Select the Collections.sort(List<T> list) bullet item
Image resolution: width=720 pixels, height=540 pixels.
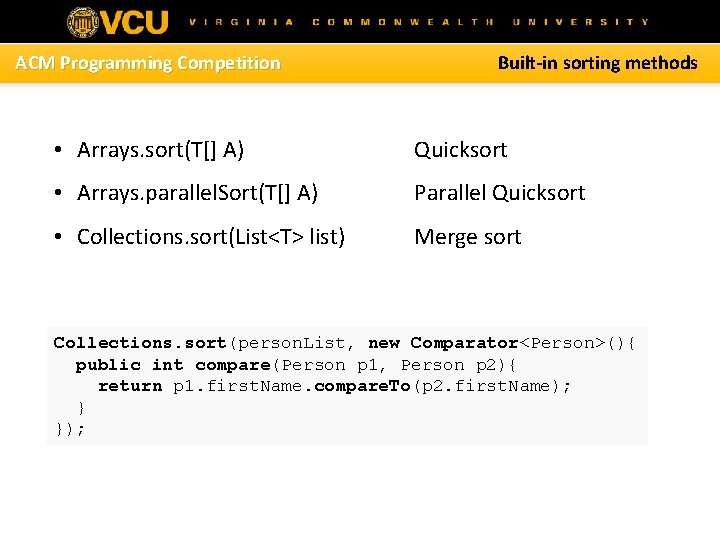(211, 237)
